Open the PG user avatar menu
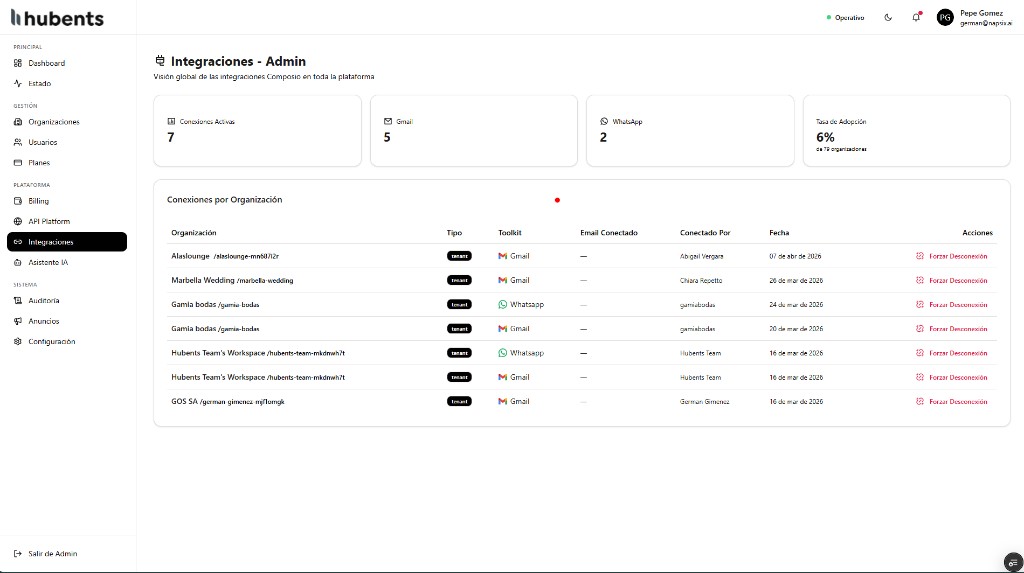Viewport: 1024px width, 573px height. pos(945,17)
